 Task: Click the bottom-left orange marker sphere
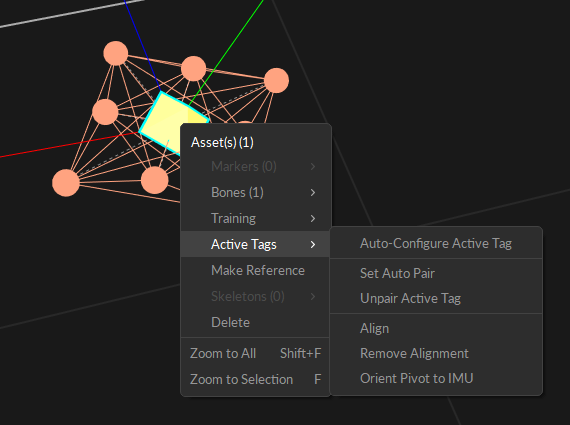coord(66,183)
